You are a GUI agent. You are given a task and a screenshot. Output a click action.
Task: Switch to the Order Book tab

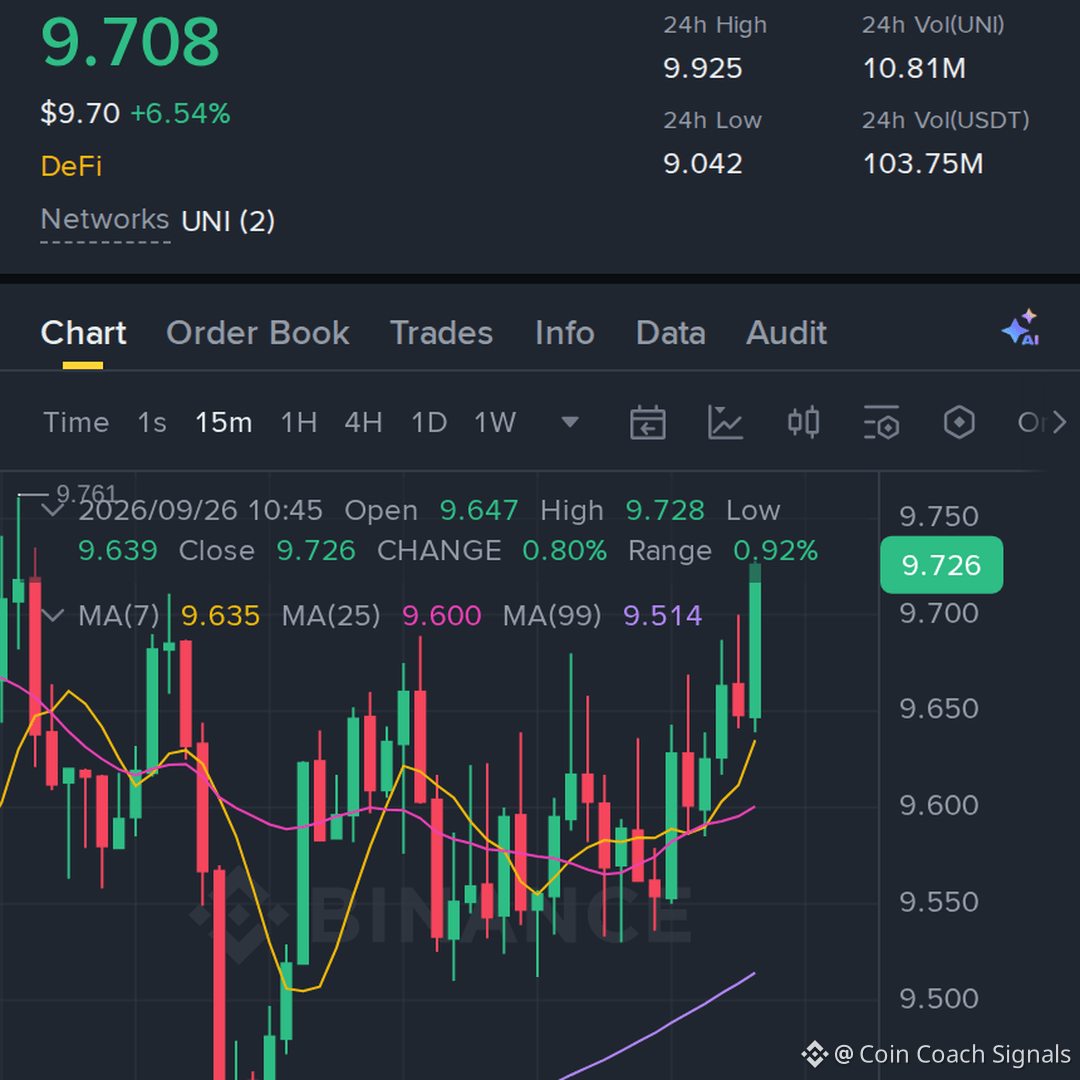(x=258, y=333)
